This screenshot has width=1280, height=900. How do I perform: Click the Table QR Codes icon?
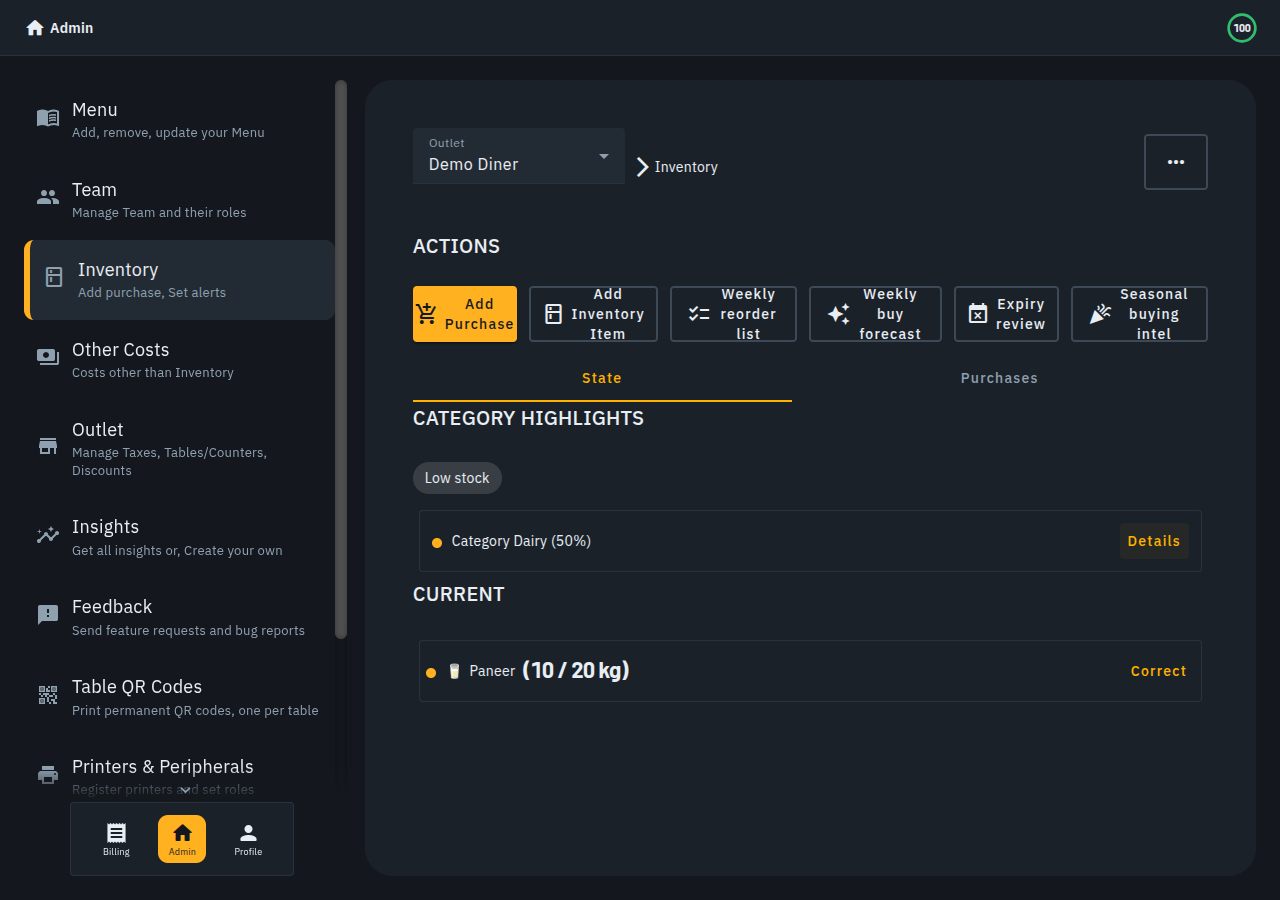[48, 695]
